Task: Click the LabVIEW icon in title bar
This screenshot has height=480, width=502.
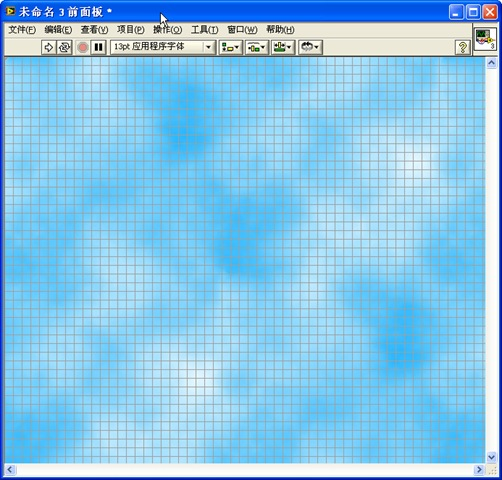Action: pos(10,12)
